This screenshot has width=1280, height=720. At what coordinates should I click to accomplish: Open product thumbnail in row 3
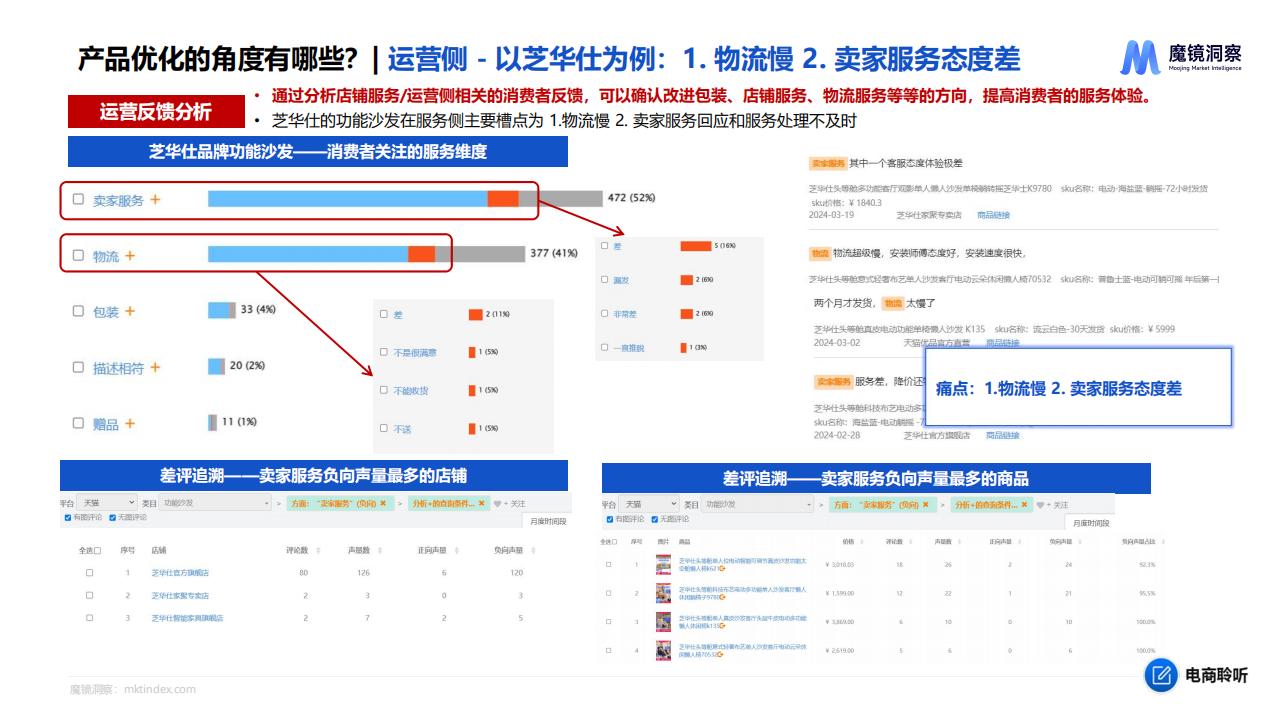point(663,622)
